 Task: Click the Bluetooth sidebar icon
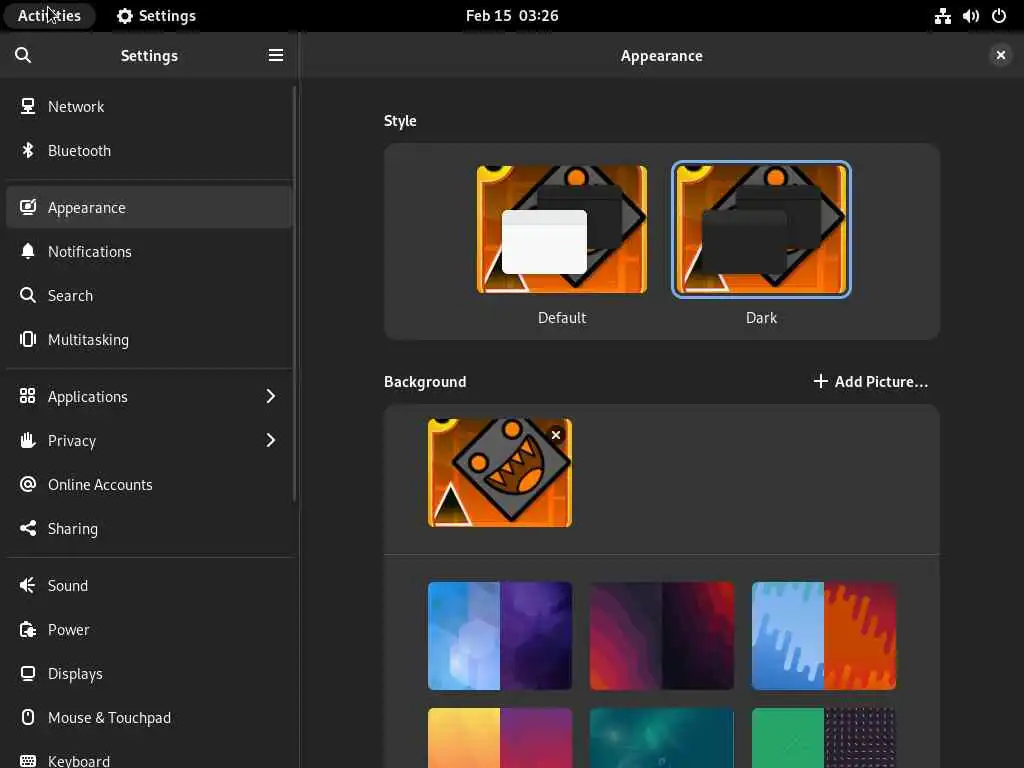[27, 151]
